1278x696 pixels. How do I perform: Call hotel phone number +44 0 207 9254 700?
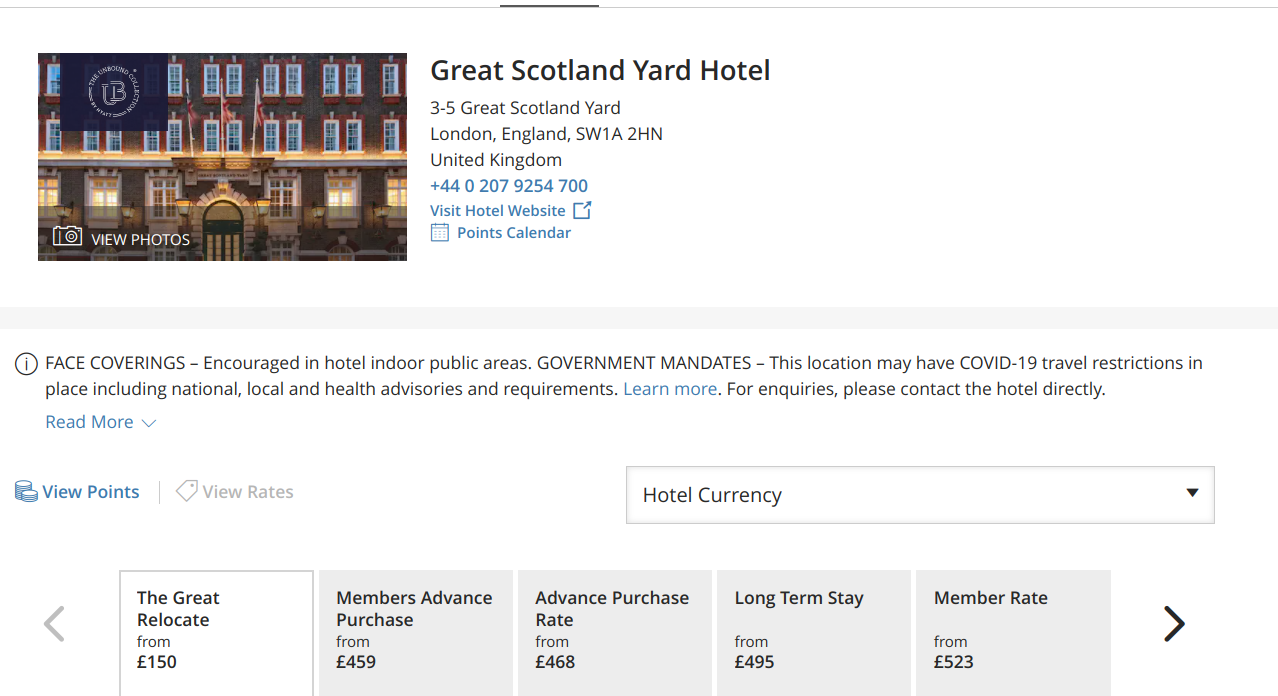coord(509,186)
